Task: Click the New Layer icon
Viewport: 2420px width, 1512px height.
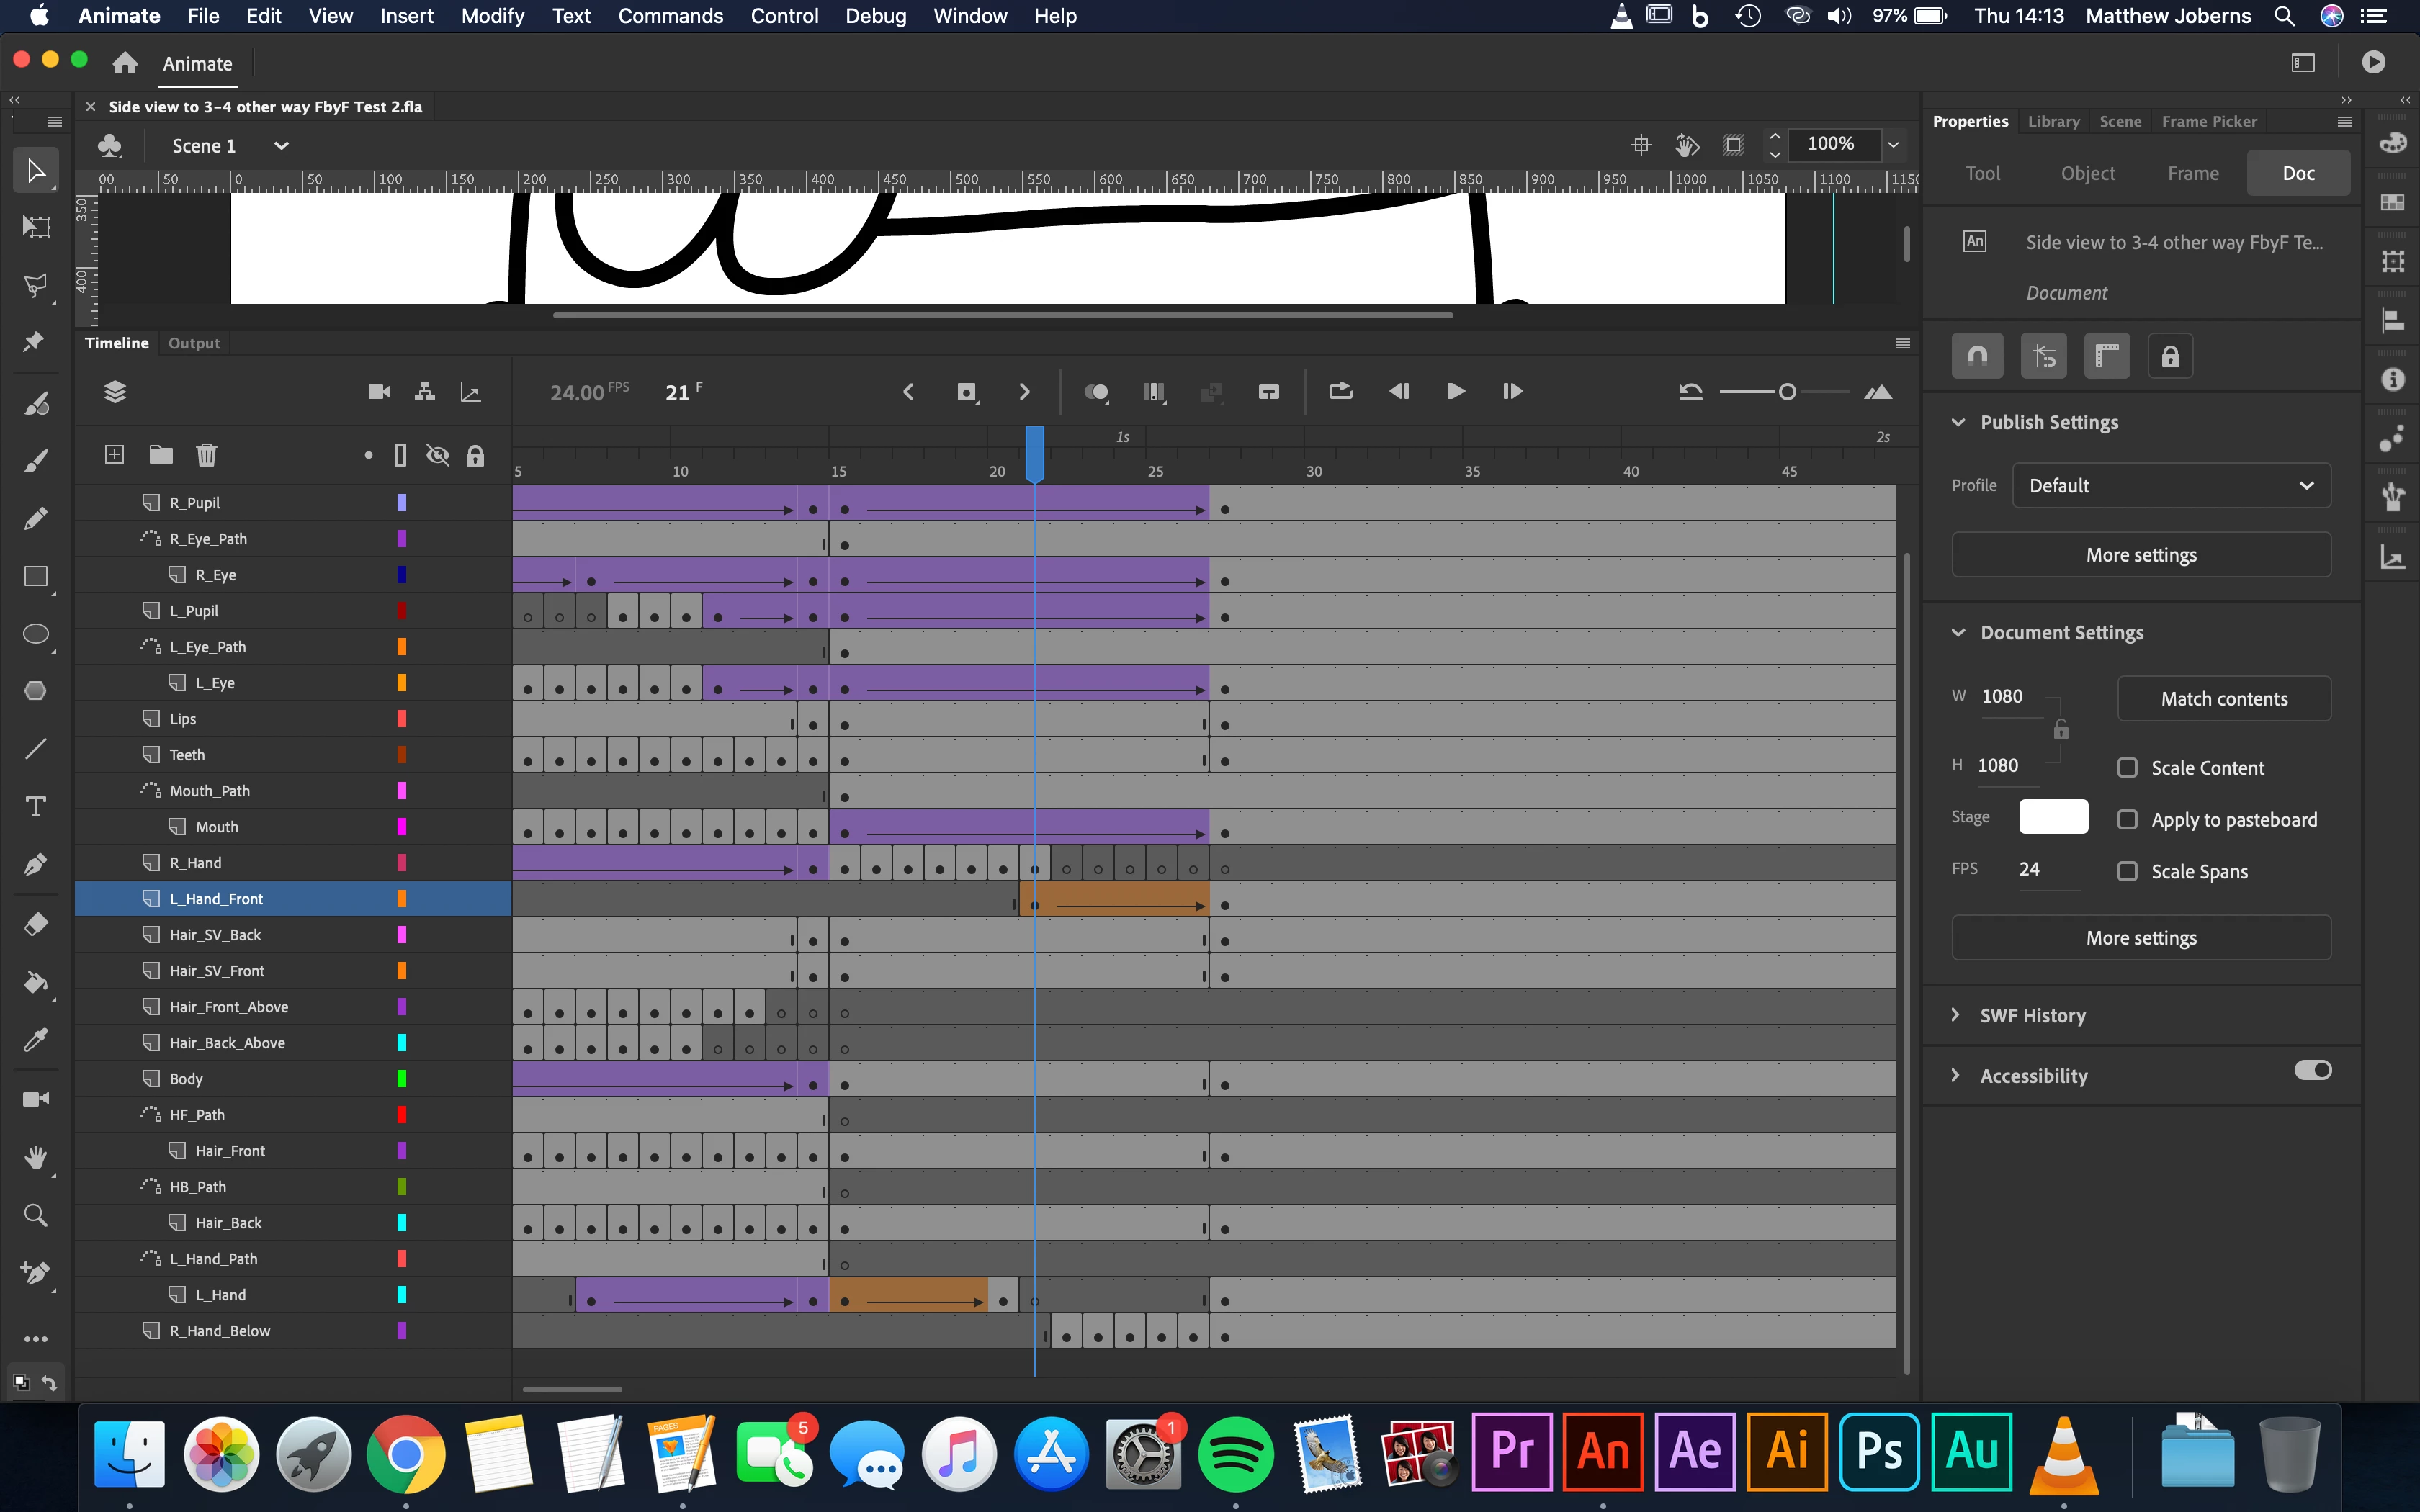Action: (x=114, y=455)
